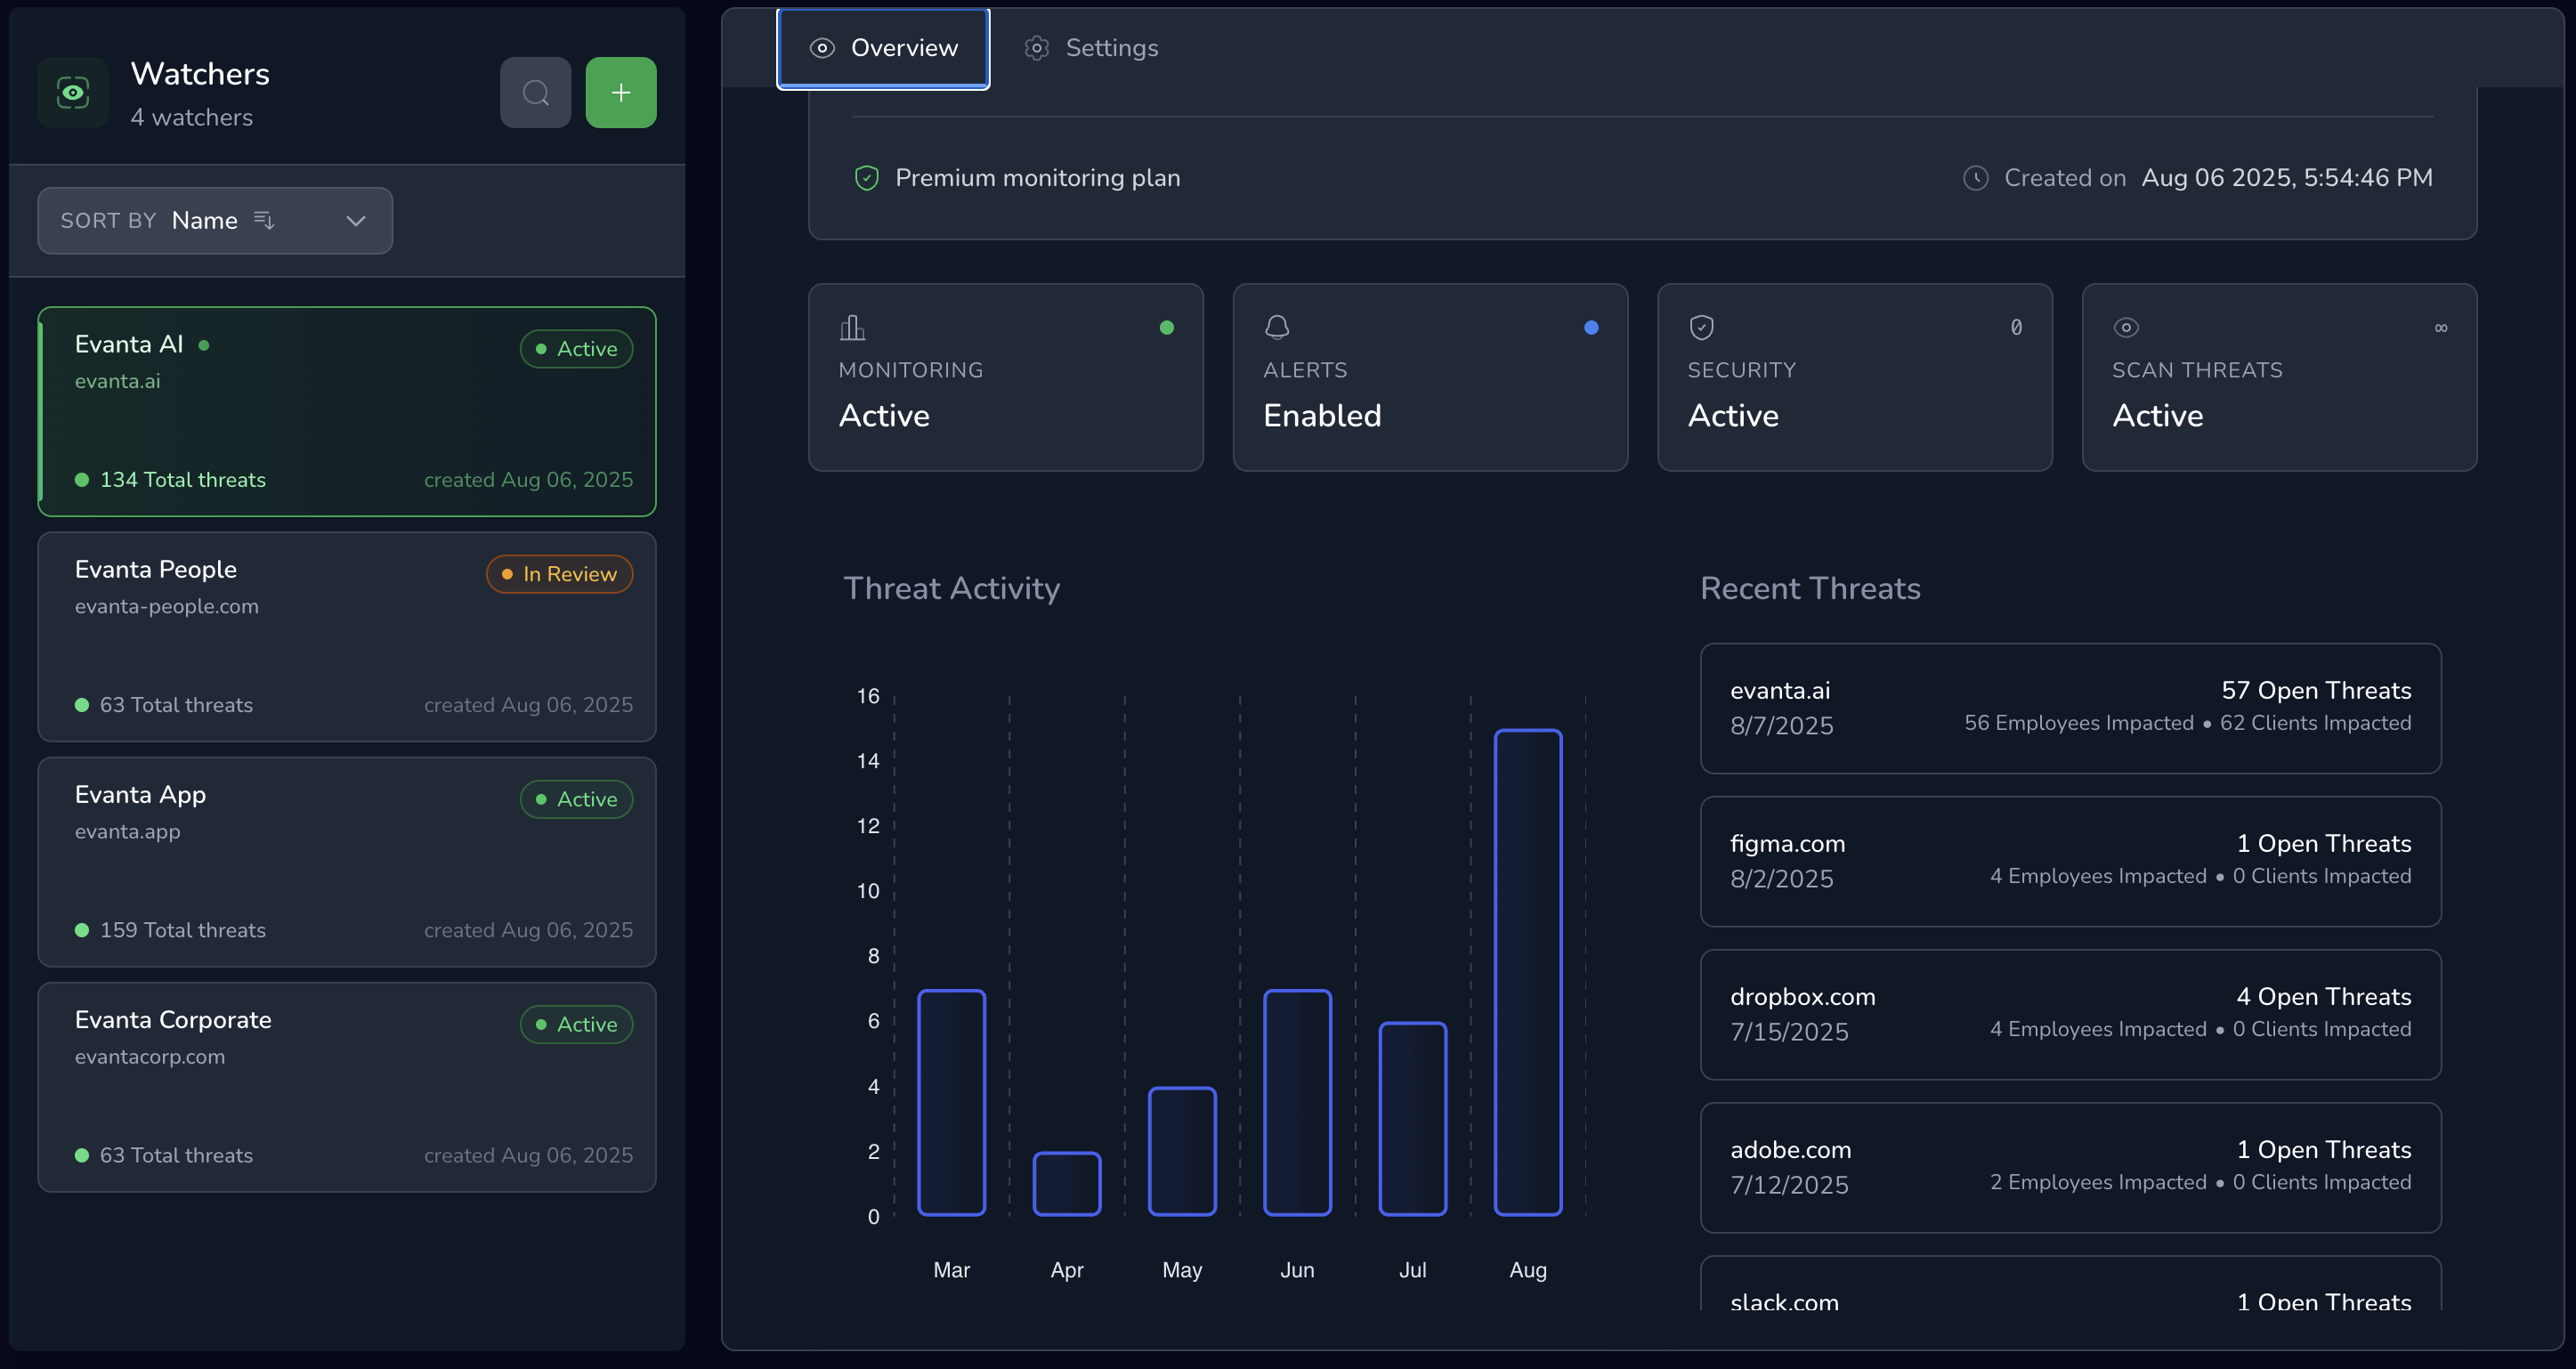This screenshot has height=1369, width=2576.
Task: Click the July bar in Threat Activity chart
Action: [x=1413, y=1119]
